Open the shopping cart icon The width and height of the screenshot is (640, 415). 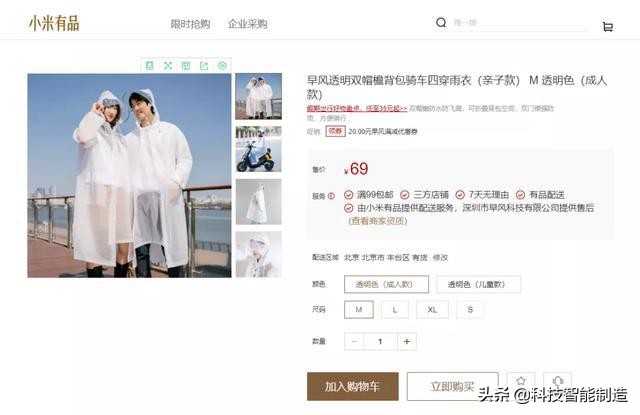[x=608, y=27]
